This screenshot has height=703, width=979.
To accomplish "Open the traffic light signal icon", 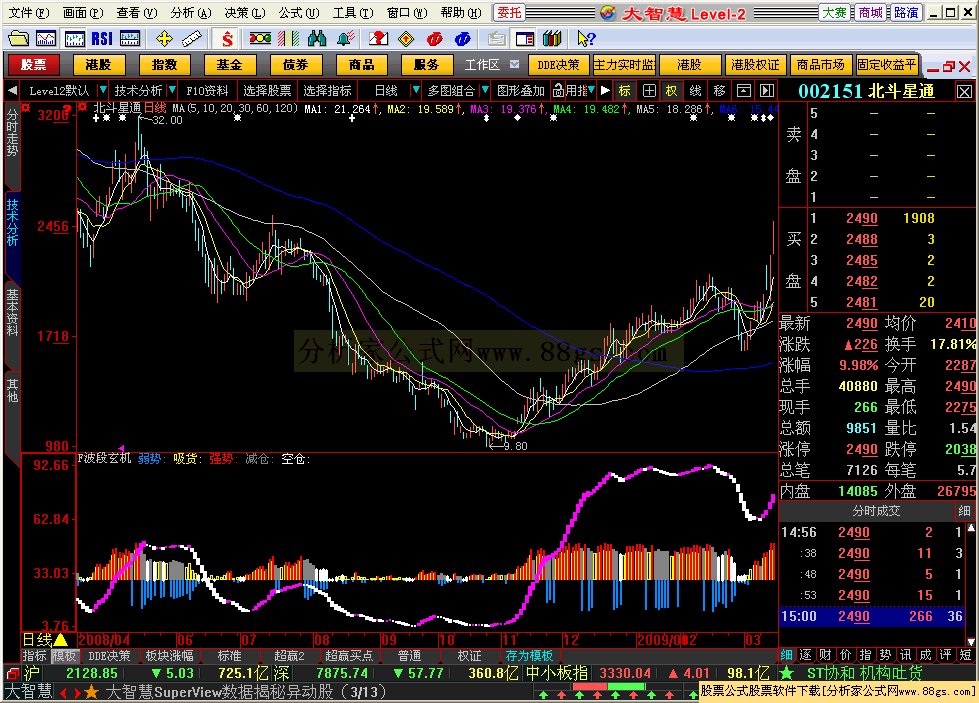I will 260,39.
